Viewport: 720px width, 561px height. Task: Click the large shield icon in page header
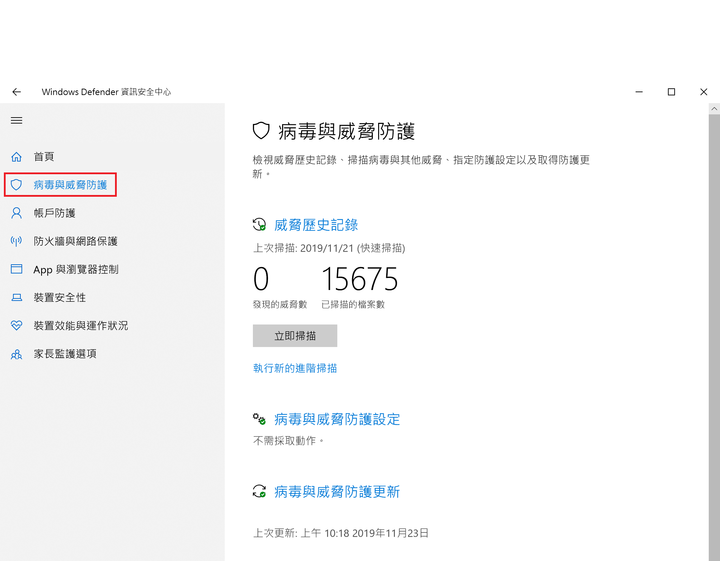coord(261,131)
